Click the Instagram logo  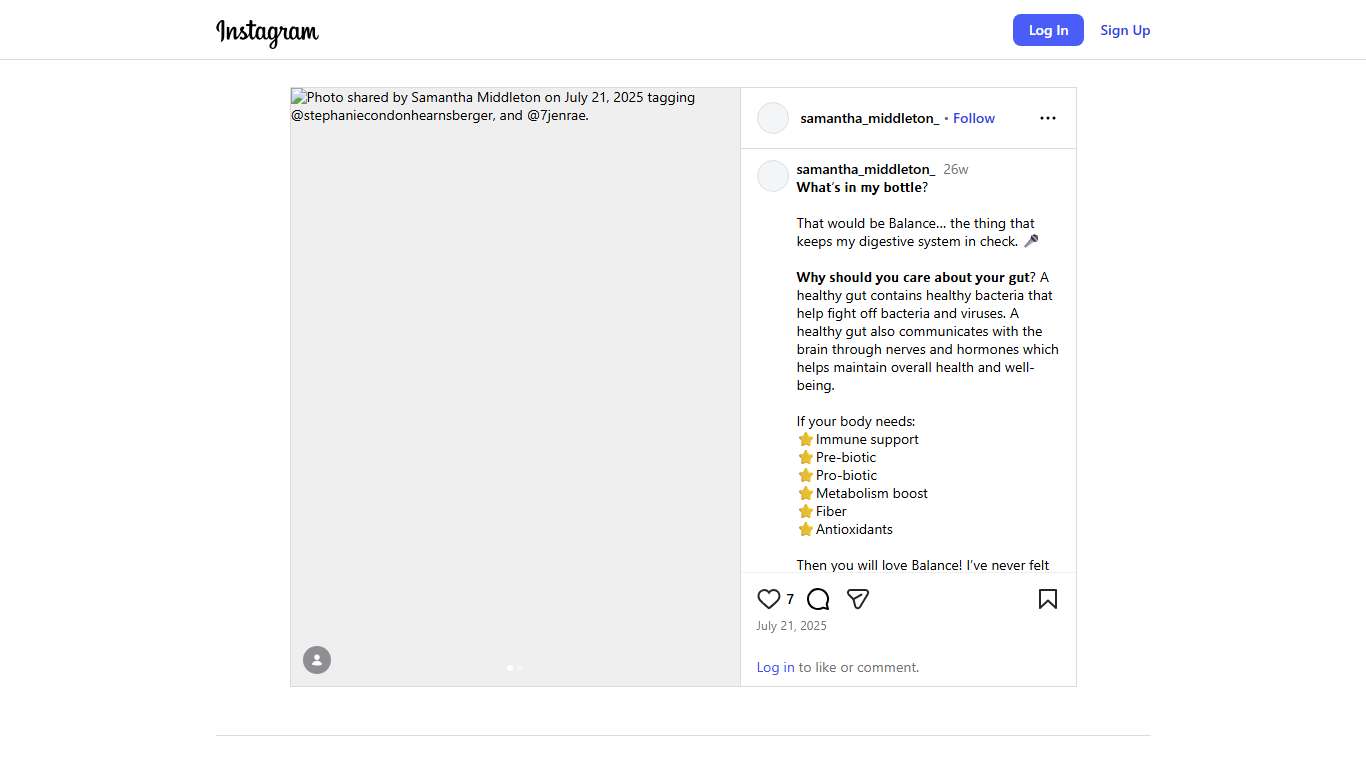click(x=267, y=31)
